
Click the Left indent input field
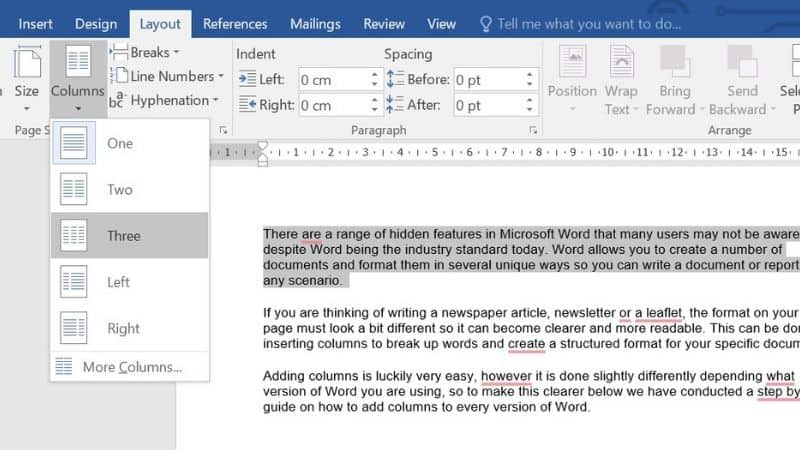[x=331, y=79]
